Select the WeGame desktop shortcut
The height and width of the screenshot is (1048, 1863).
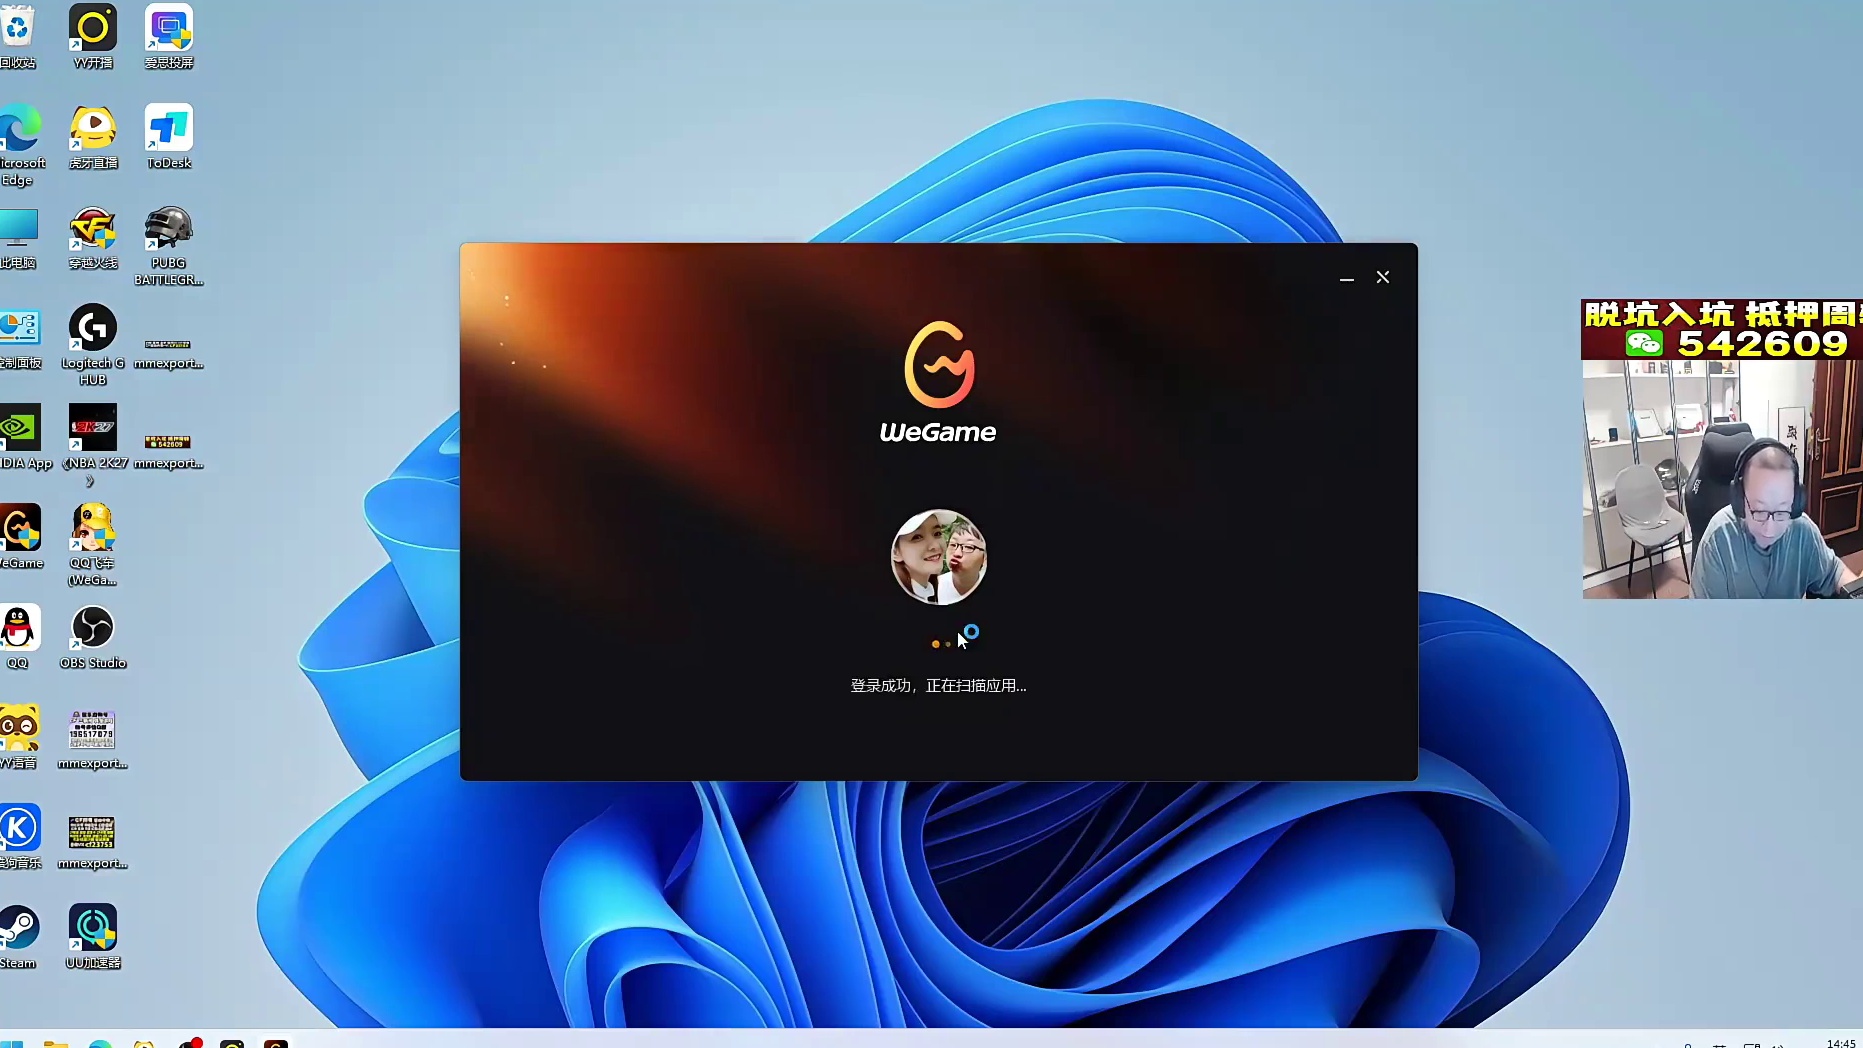click(x=21, y=536)
